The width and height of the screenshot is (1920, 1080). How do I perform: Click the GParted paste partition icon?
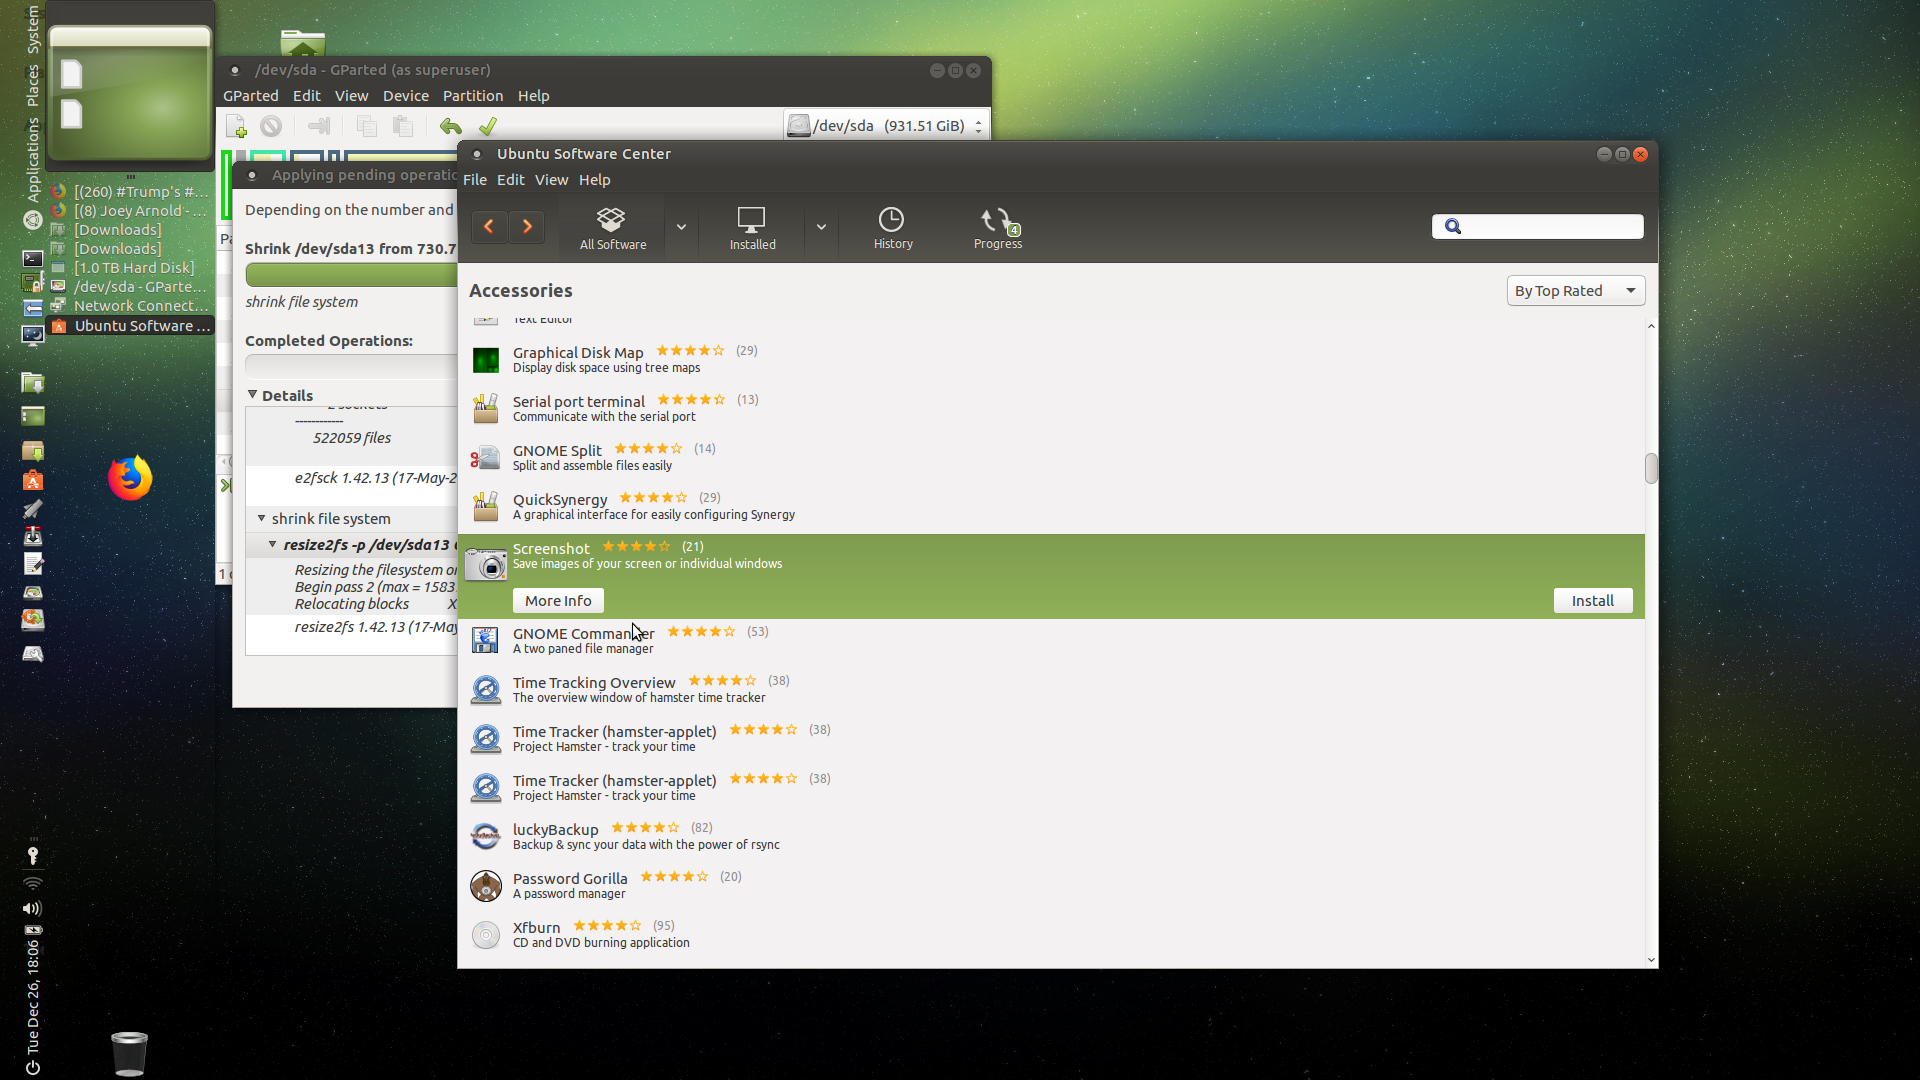[x=404, y=124]
